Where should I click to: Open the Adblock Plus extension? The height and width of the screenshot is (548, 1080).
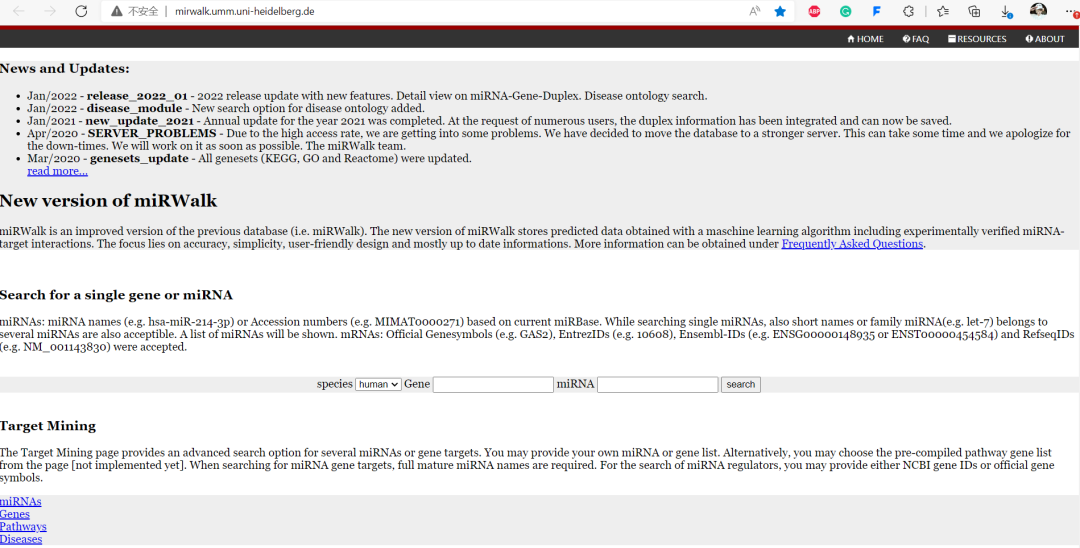[x=814, y=11]
